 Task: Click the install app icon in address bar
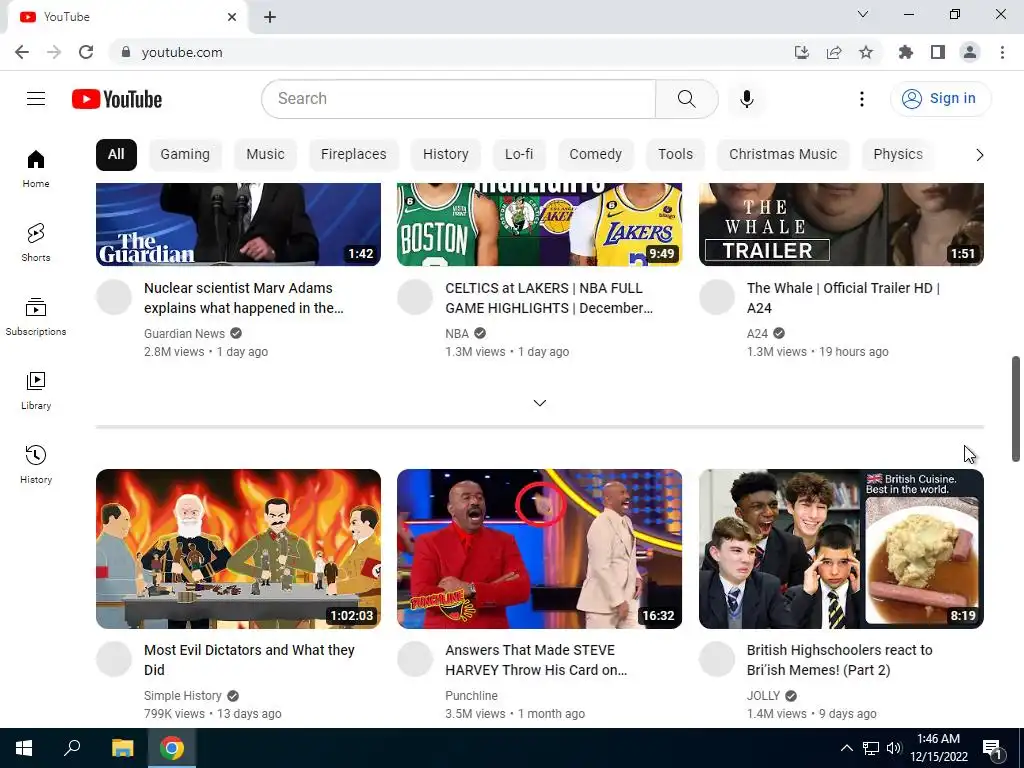pos(801,52)
